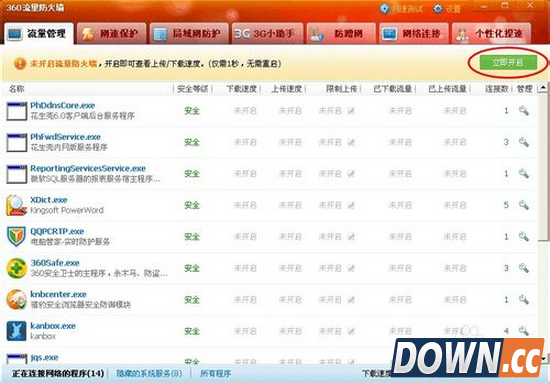Open manage tools for PhDdnsCore.exe
This screenshot has height=383, width=550.
[523, 110]
